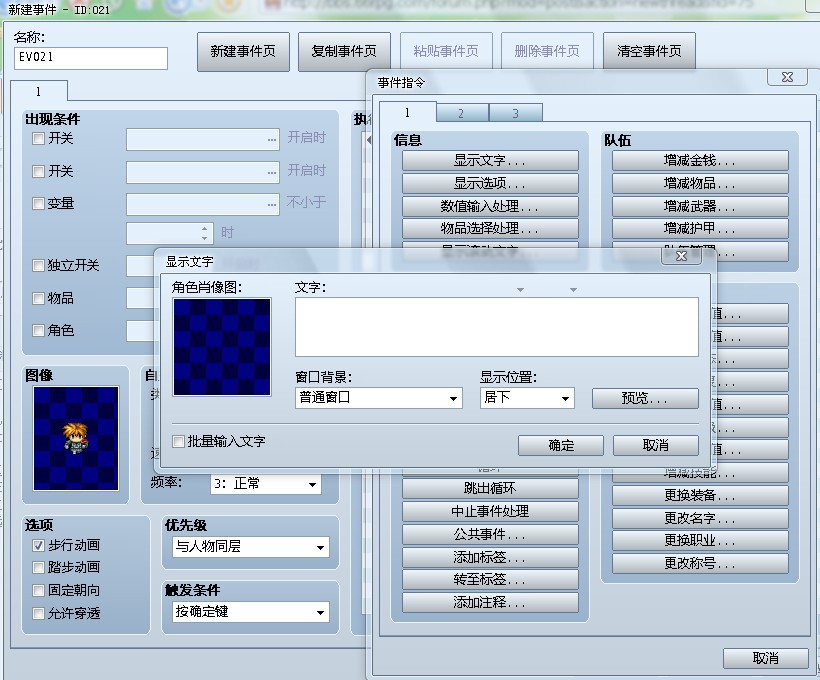This screenshot has width=820, height=680.
Task: Click the 数值输入处理... command button
Action: tap(491, 207)
